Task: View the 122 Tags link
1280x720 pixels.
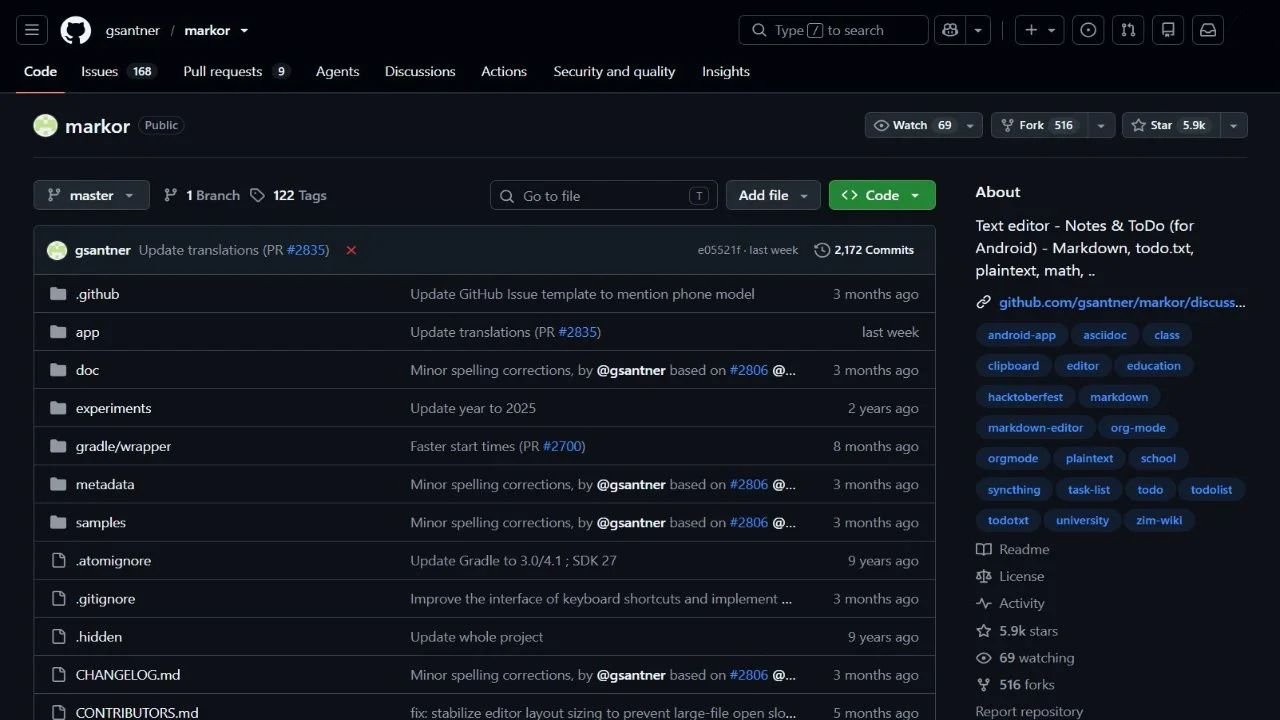Action: point(288,195)
